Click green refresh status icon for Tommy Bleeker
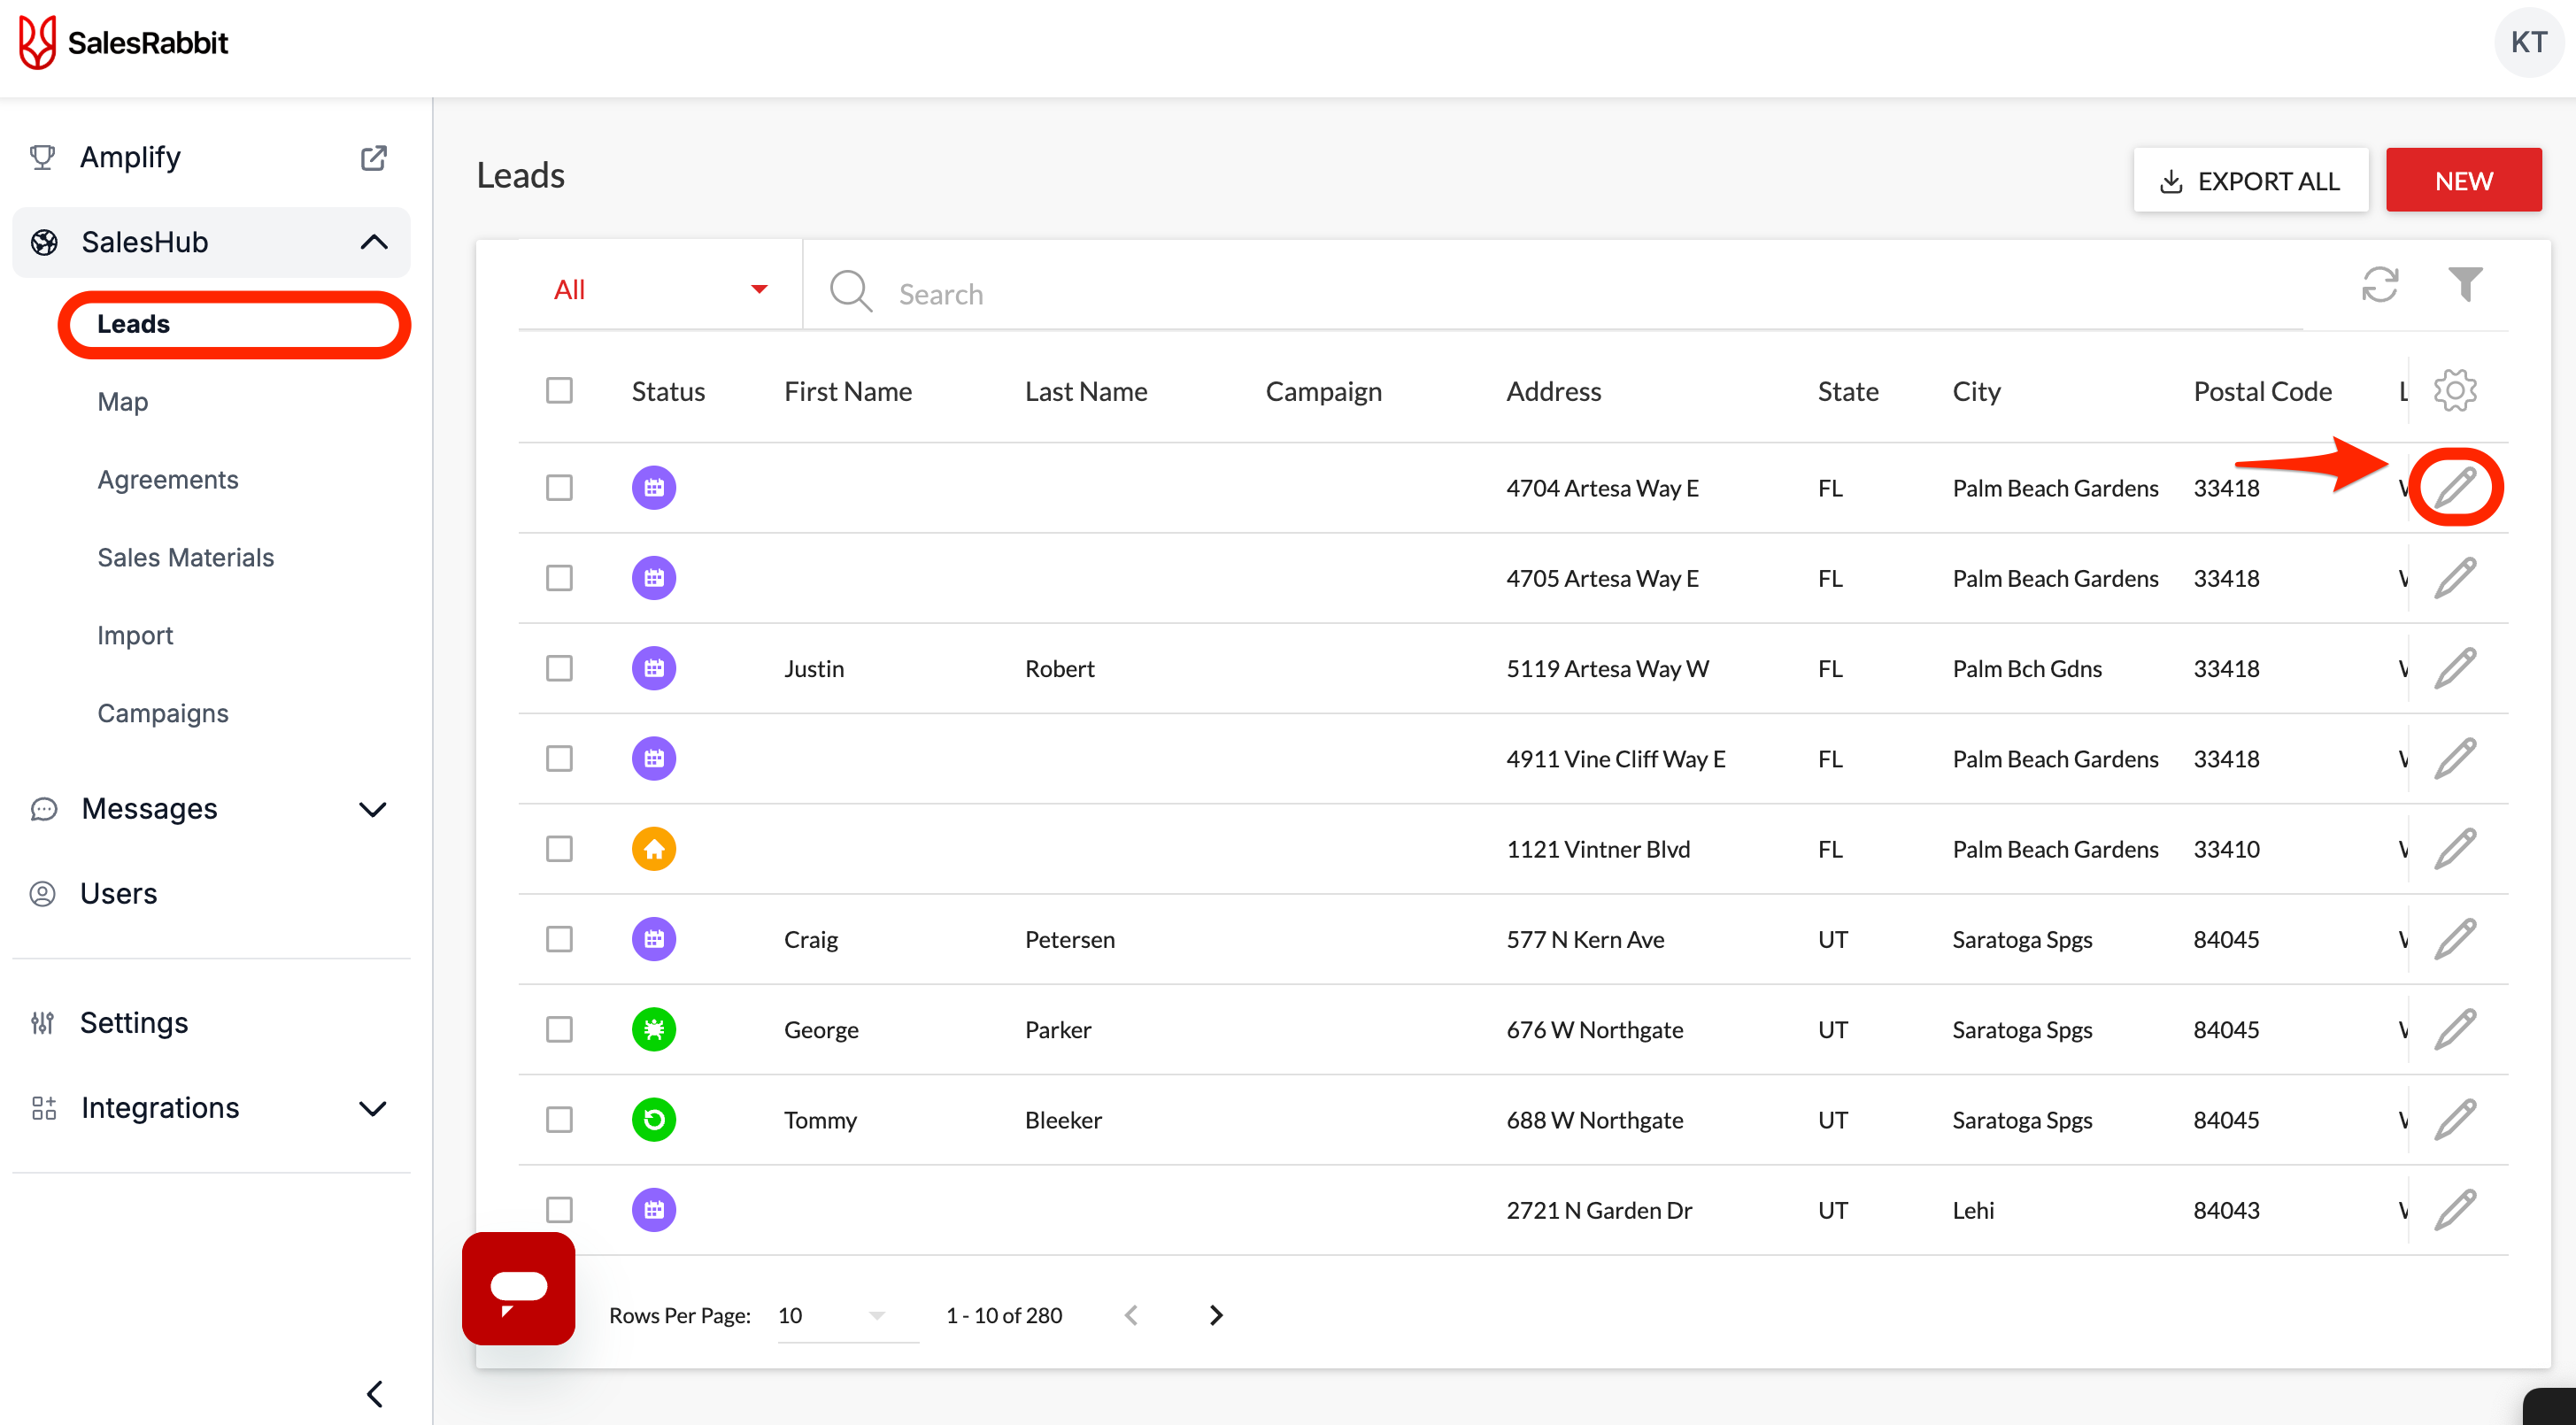Viewport: 2576px width, 1425px height. pyautogui.click(x=654, y=1120)
